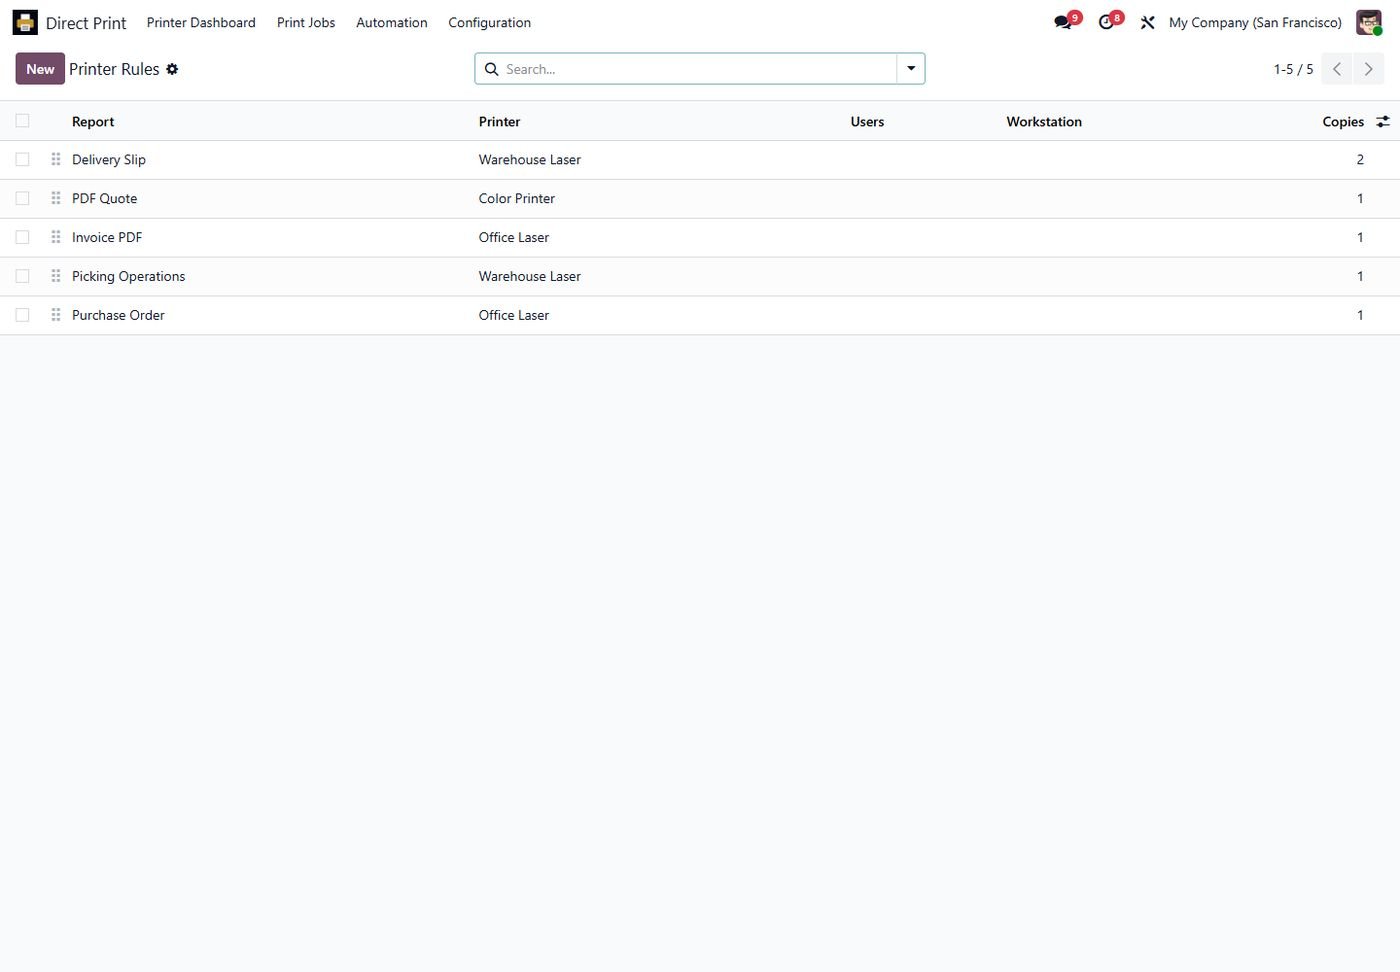Check the Delivery Slip row checkbox
Screen dimensions: 1400x972
22,159
